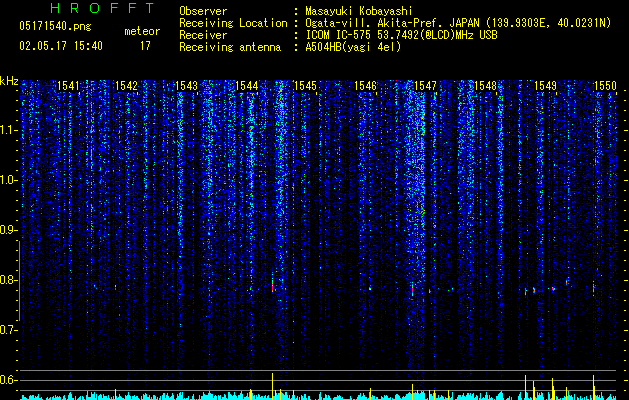The width and height of the screenshot is (629, 400).
Task: Click the ICOM IC-575 receiver text
Action: click(x=401, y=35)
